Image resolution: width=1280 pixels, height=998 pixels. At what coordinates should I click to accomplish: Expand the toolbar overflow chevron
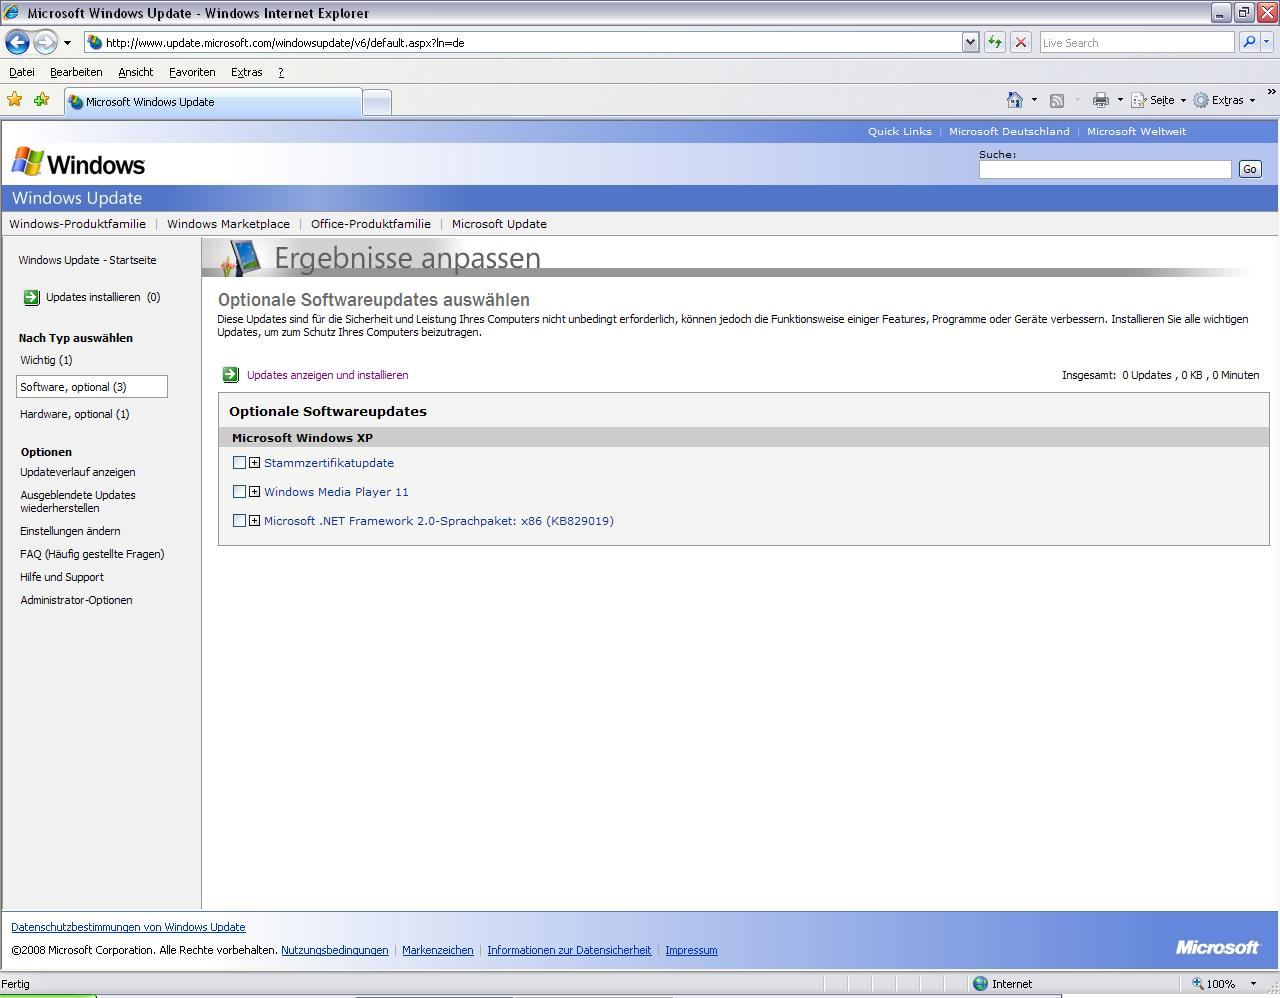1271,93
